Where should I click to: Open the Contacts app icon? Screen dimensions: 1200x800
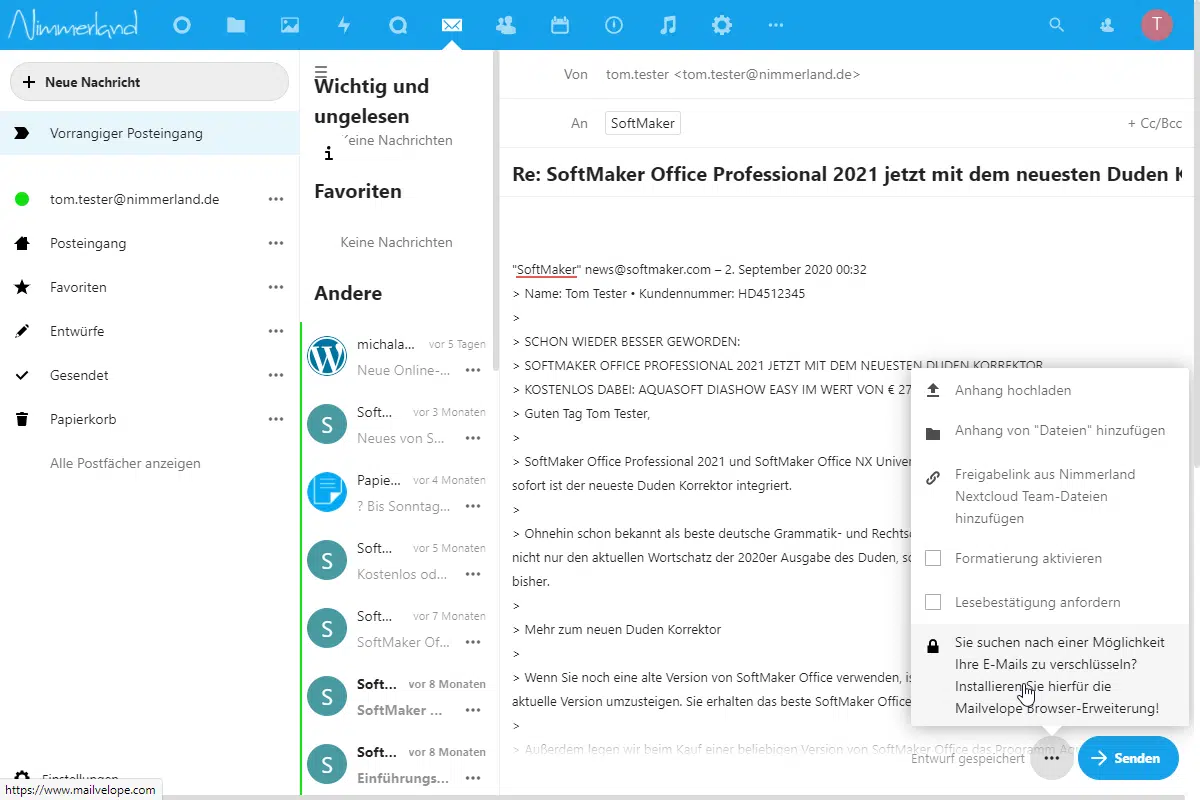click(506, 25)
